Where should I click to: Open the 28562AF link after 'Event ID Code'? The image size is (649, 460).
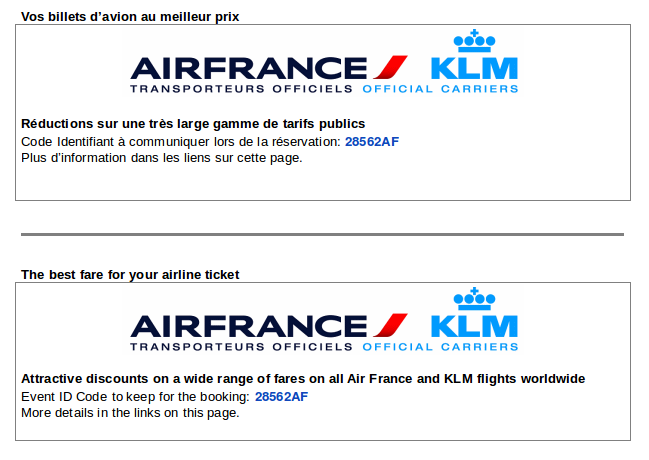[x=281, y=397]
